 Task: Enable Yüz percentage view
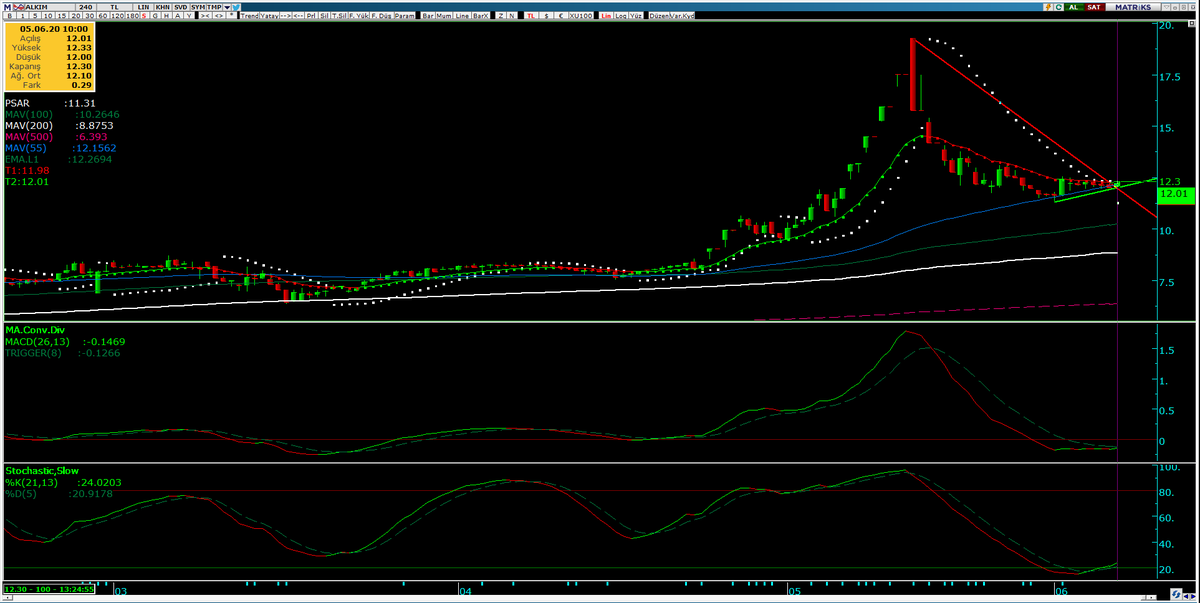click(634, 16)
